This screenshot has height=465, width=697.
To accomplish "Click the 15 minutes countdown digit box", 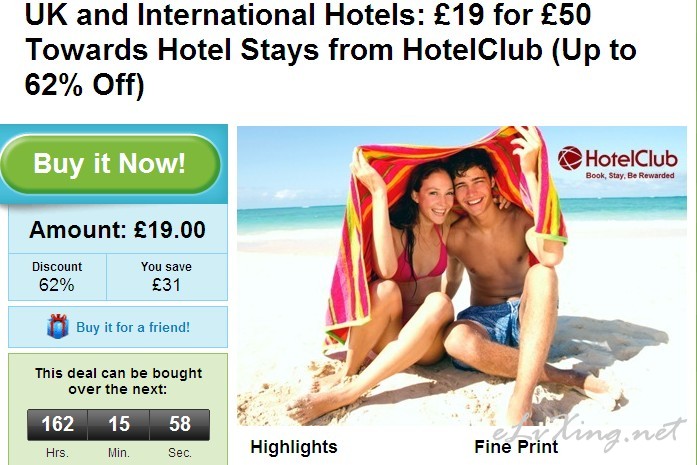I will [119, 424].
